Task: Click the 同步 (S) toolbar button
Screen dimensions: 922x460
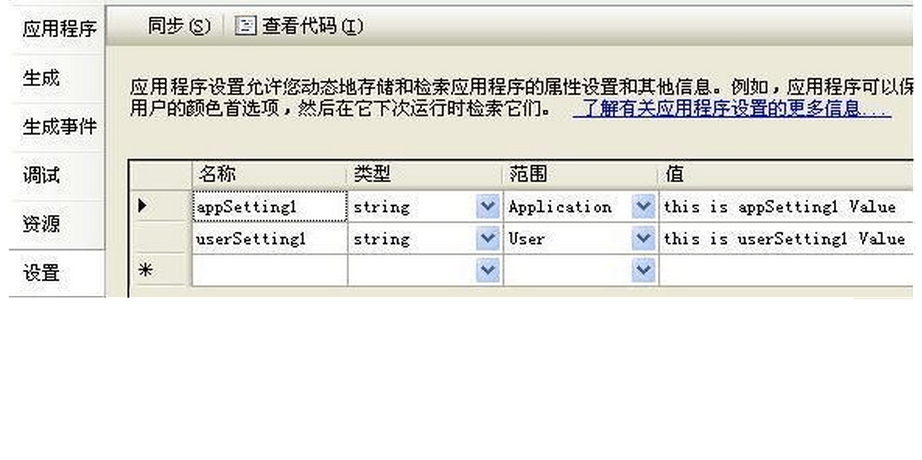Action: tap(179, 26)
